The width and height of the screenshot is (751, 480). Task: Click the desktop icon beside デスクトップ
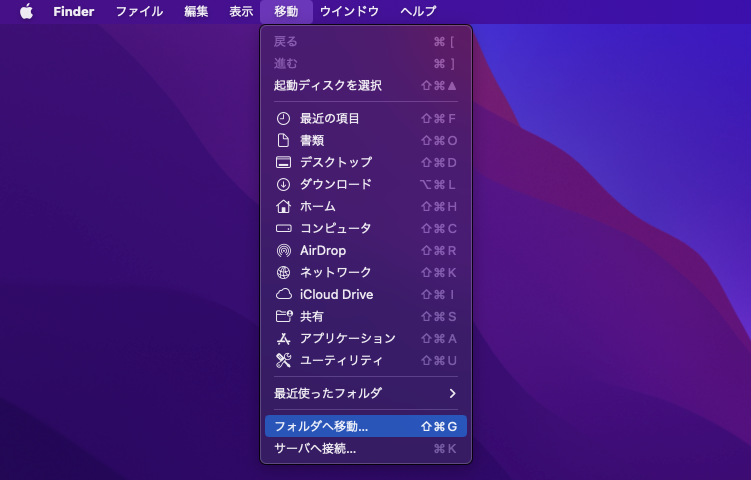pos(283,162)
